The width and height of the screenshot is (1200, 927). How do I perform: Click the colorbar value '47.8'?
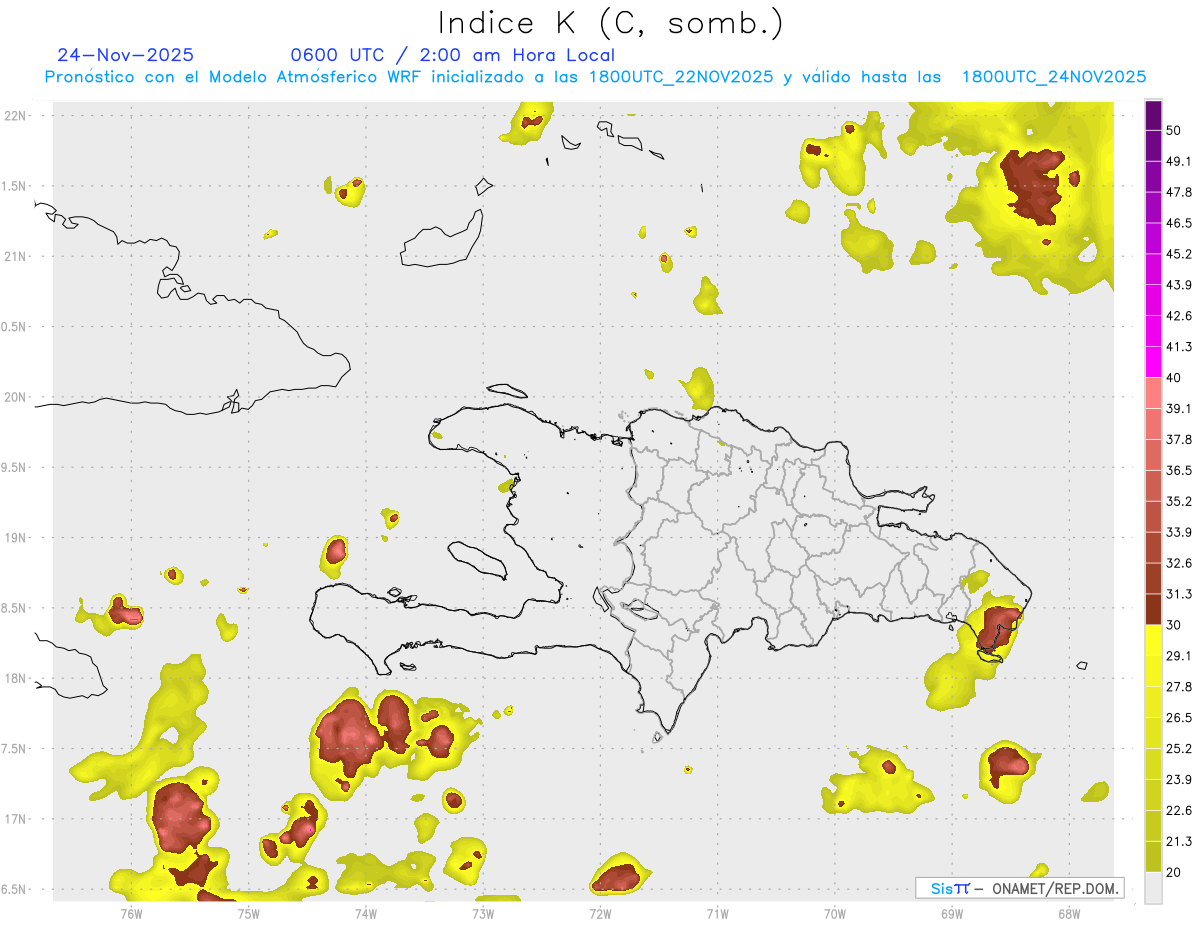coord(1179,192)
